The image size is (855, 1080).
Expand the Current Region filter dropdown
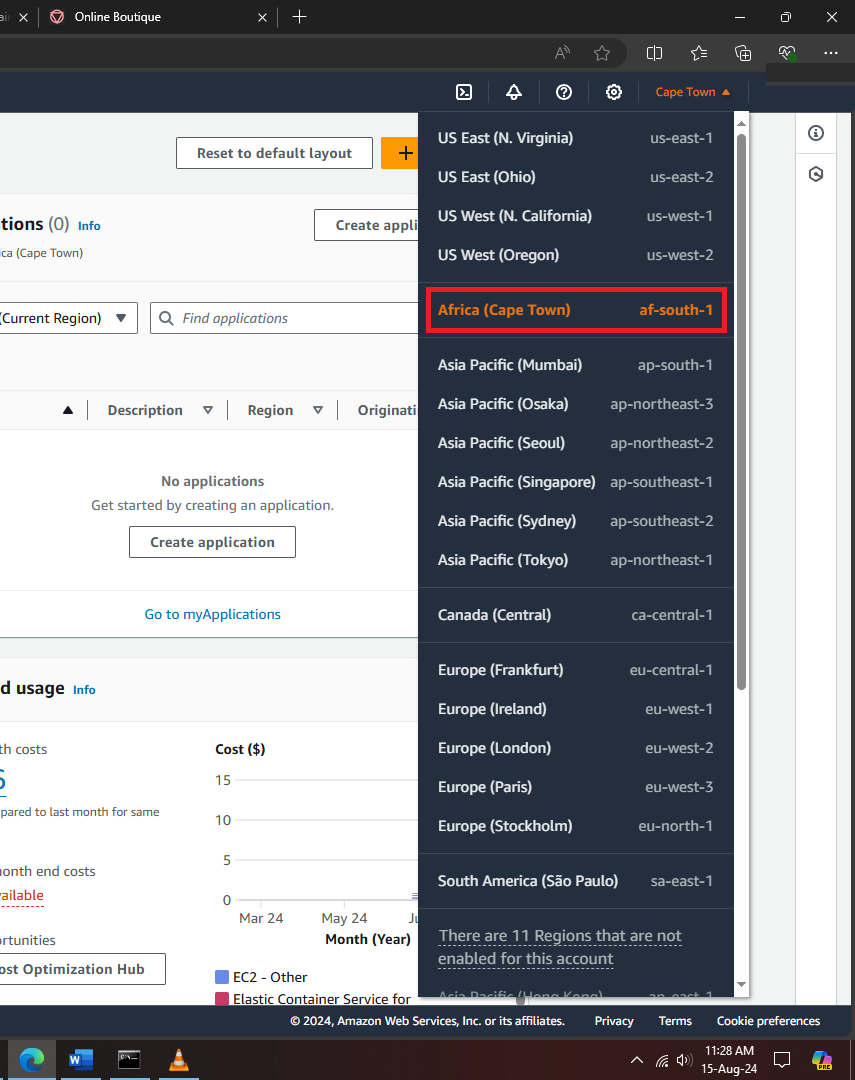[x=68, y=318]
